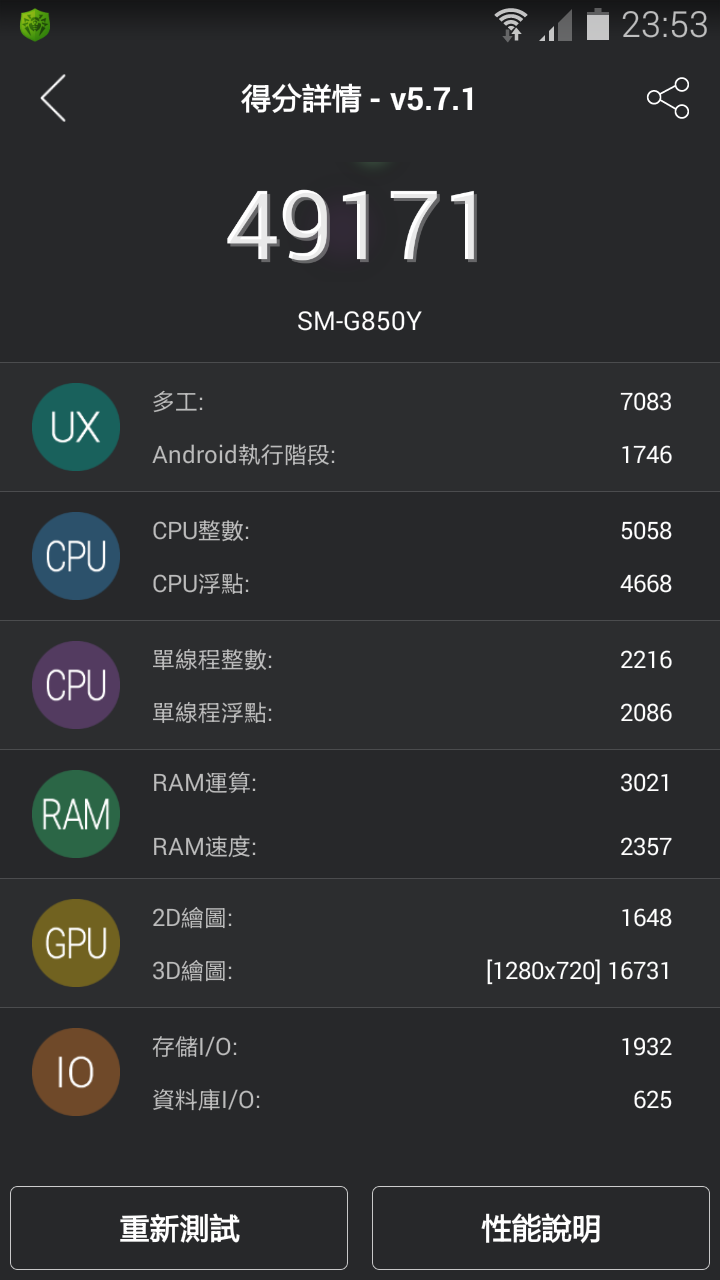Tap the 多工 score 7083
The height and width of the screenshot is (1280, 720).
pyautogui.click(x=646, y=402)
